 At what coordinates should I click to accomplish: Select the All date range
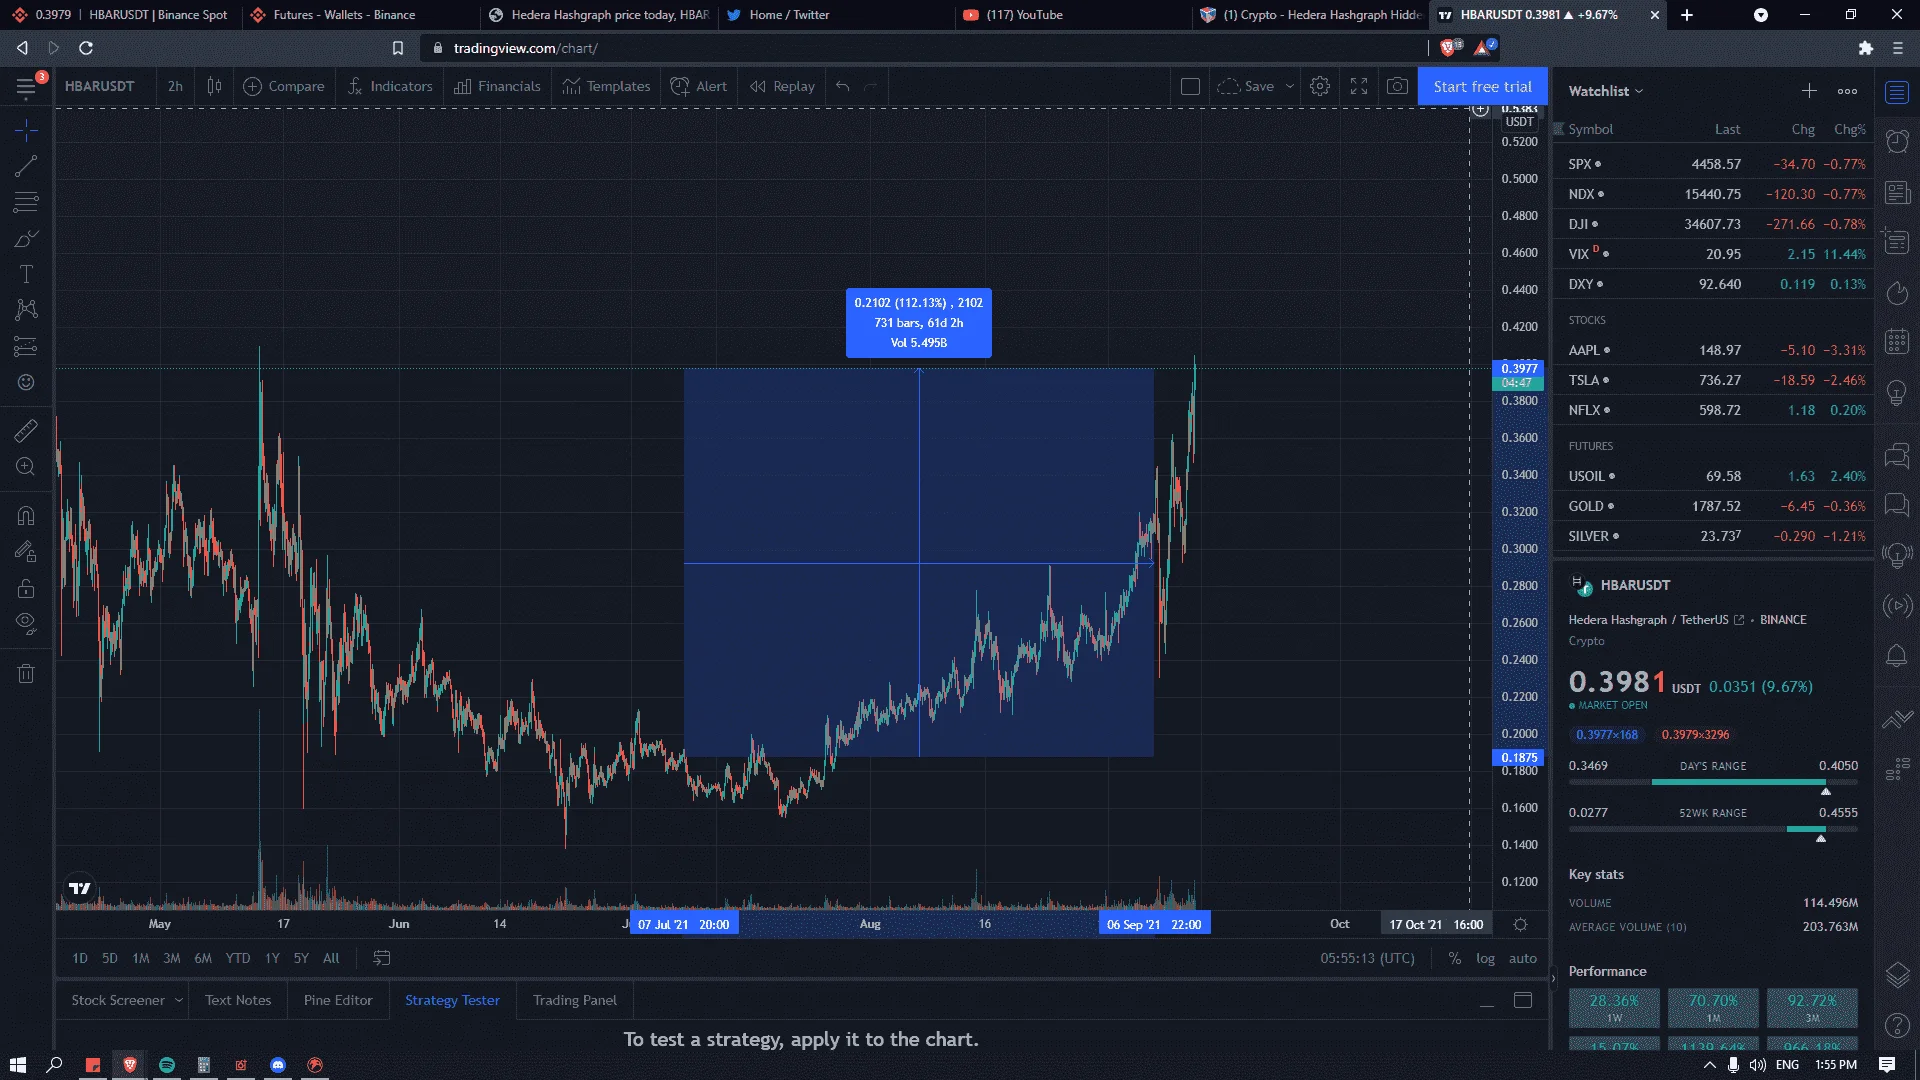pos(331,958)
